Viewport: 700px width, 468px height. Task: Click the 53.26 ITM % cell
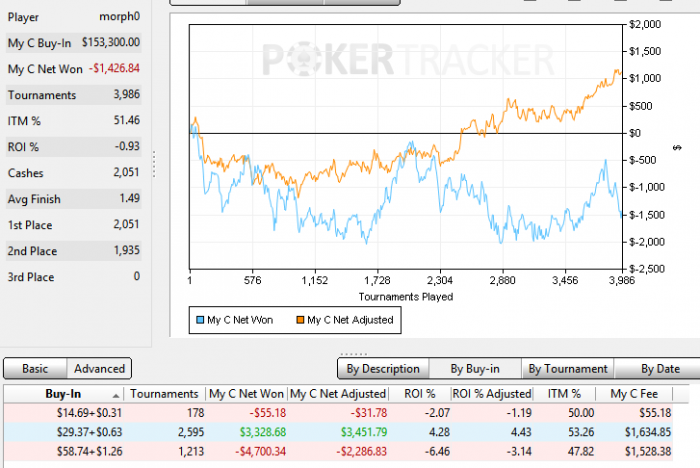pyautogui.click(x=581, y=432)
